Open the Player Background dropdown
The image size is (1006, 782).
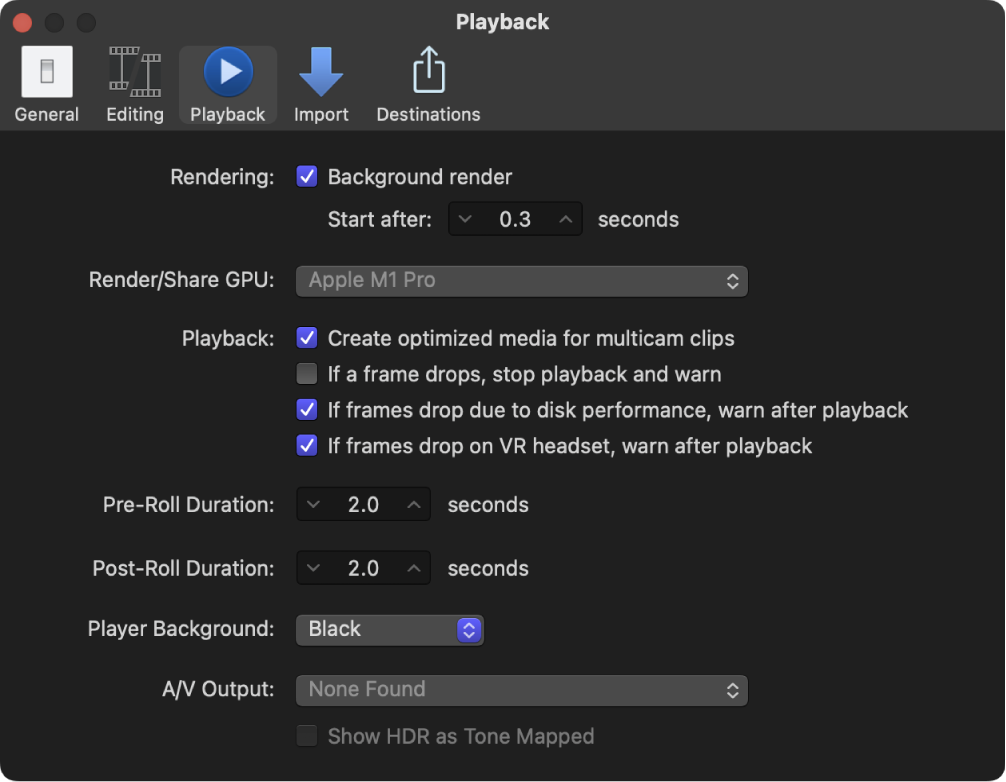[x=389, y=629]
